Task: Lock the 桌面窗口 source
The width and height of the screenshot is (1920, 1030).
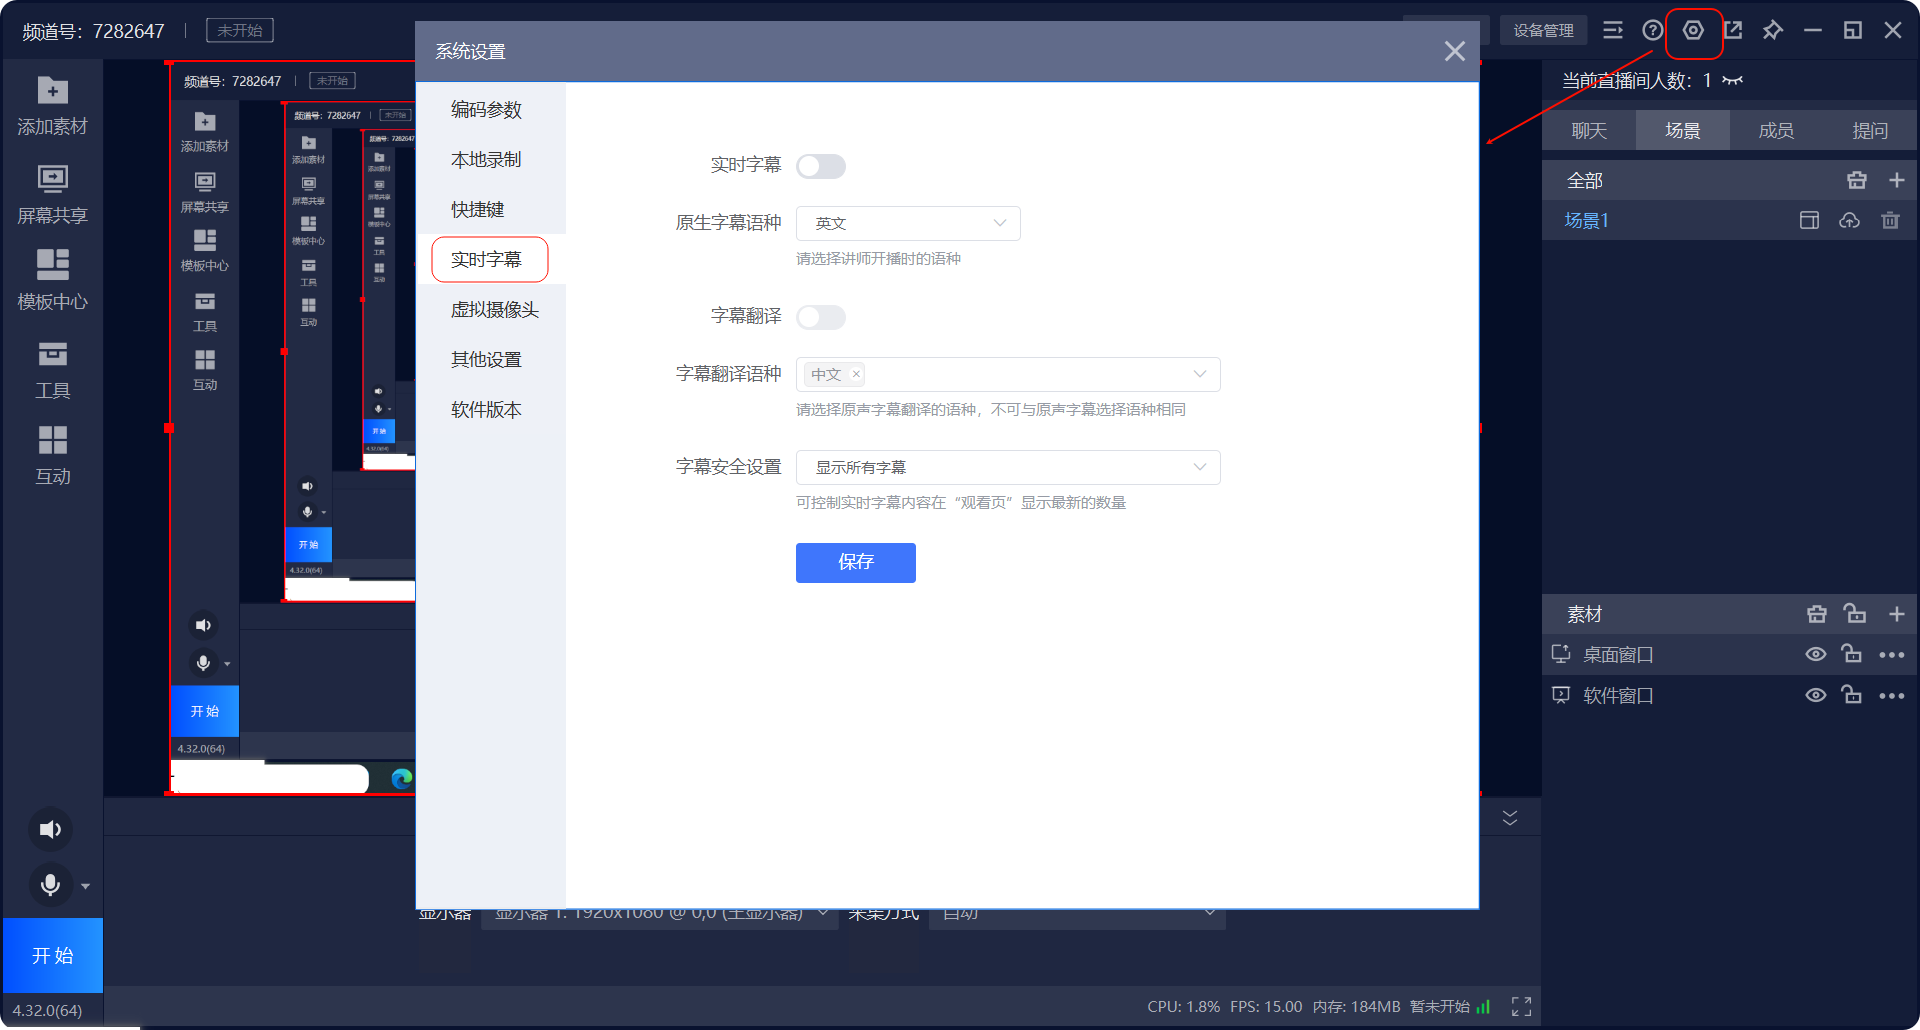Action: tap(1852, 654)
